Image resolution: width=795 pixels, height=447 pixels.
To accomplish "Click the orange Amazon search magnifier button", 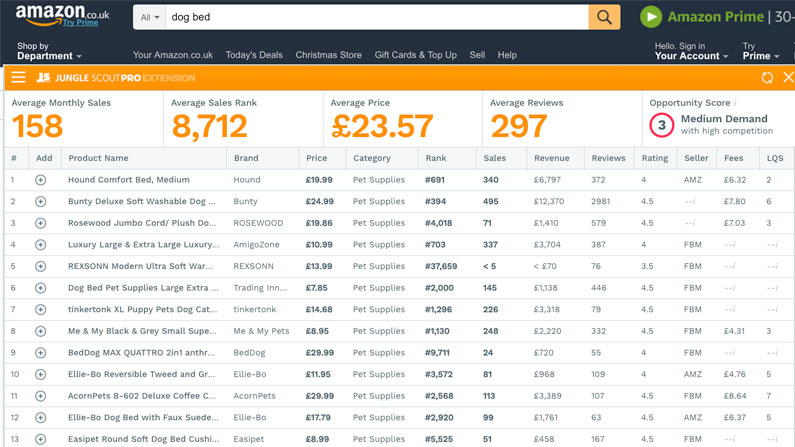I will 604,17.
